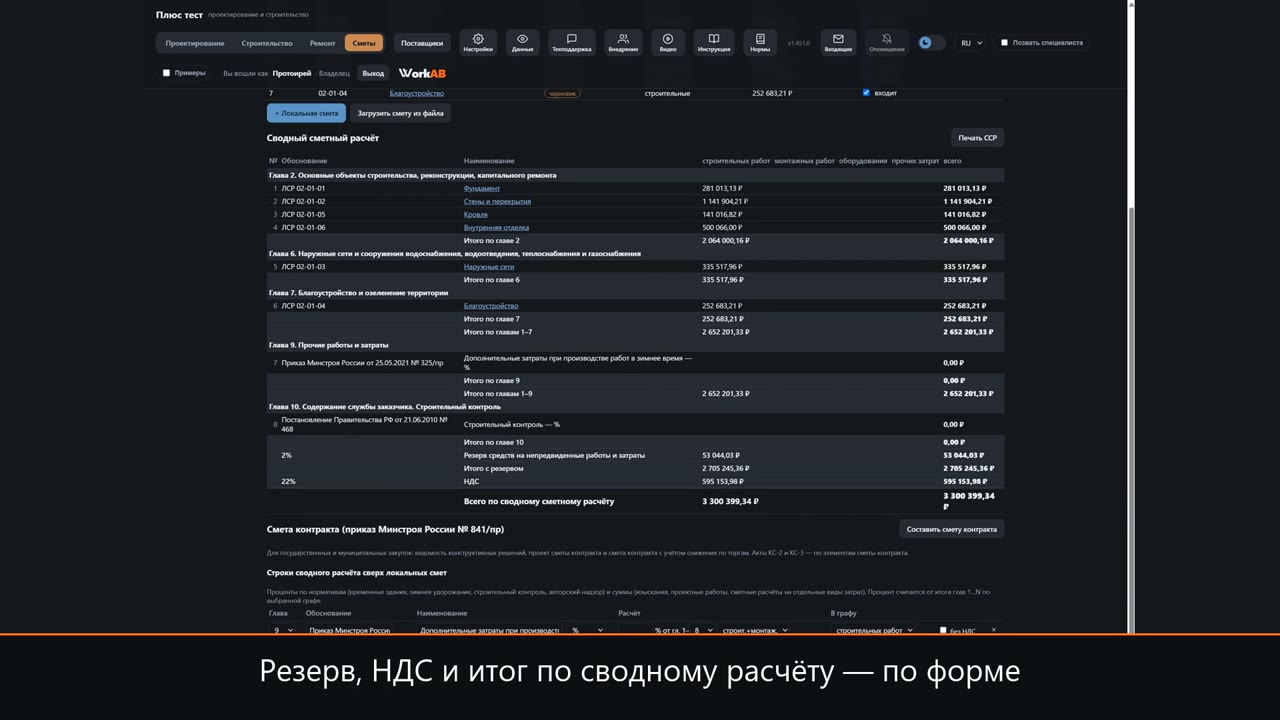The height and width of the screenshot is (720, 1280).
Task: Switch to the Проектирование tab
Action: point(195,43)
